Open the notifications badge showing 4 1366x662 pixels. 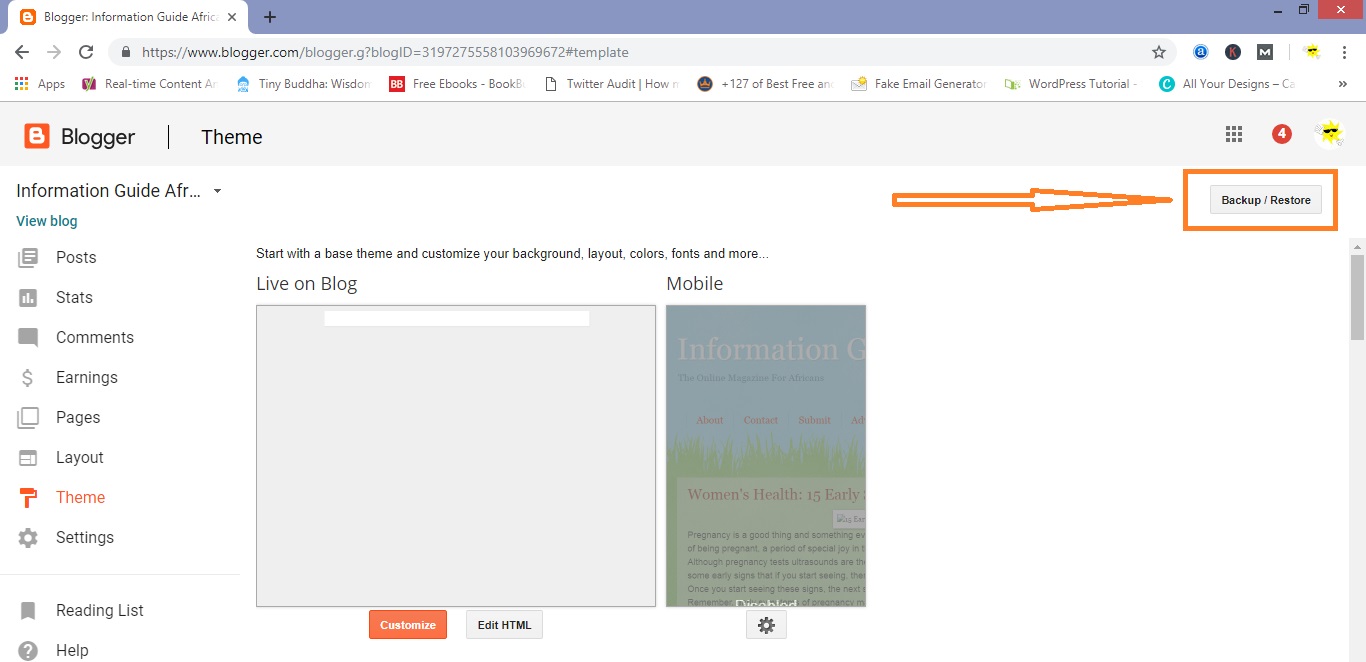coord(1282,134)
